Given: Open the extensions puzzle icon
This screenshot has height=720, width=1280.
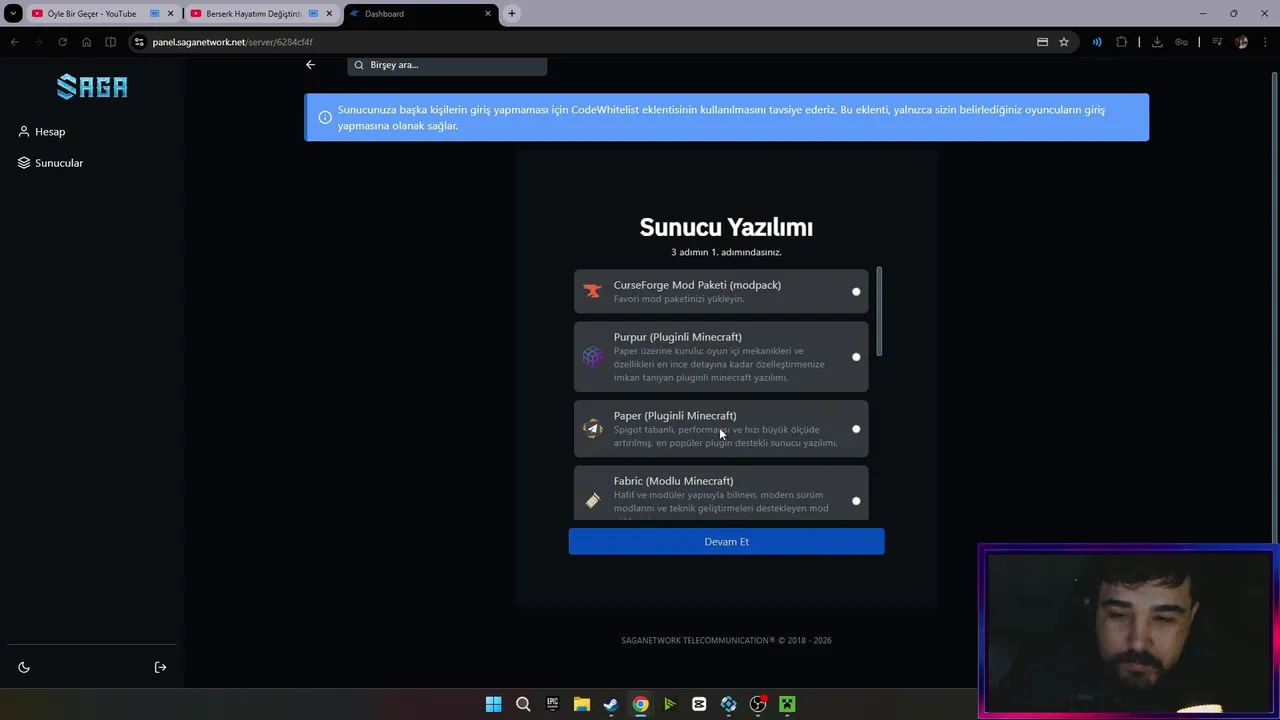Looking at the screenshot, I should 1121,42.
